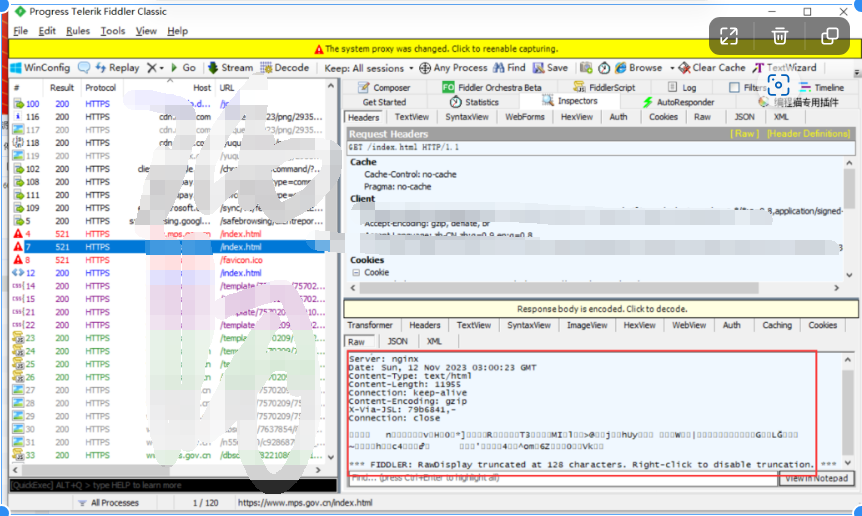Open the View menu
This screenshot has height=516, width=862.
click(x=146, y=31)
